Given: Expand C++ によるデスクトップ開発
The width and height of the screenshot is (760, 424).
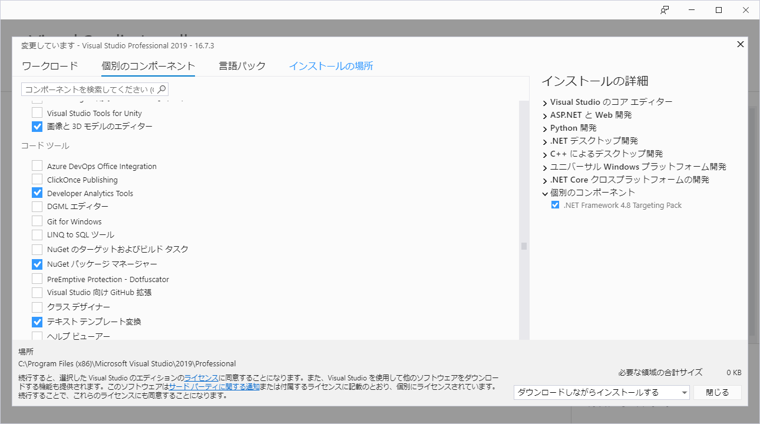Looking at the screenshot, I should [545, 155].
